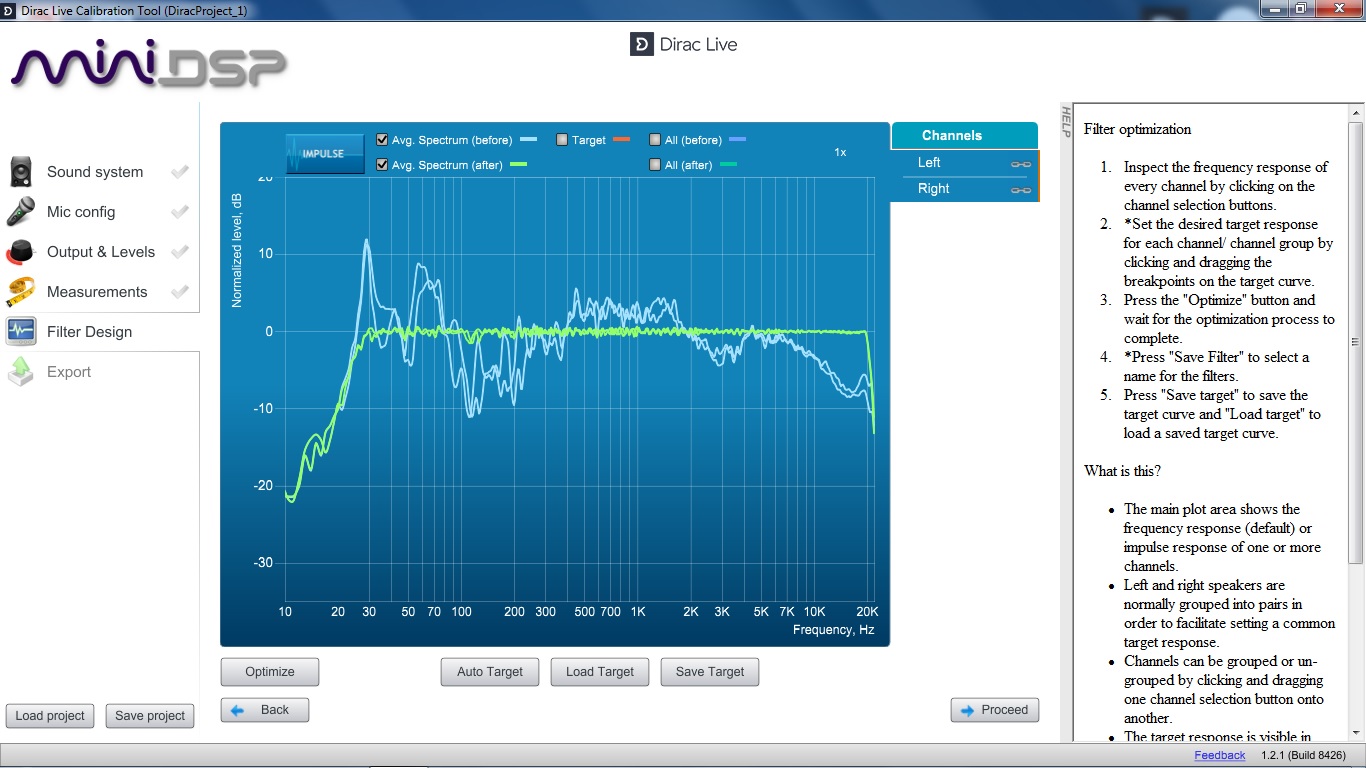Click the Auto Target button
The image size is (1366, 768).
pyautogui.click(x=489, y=672)
